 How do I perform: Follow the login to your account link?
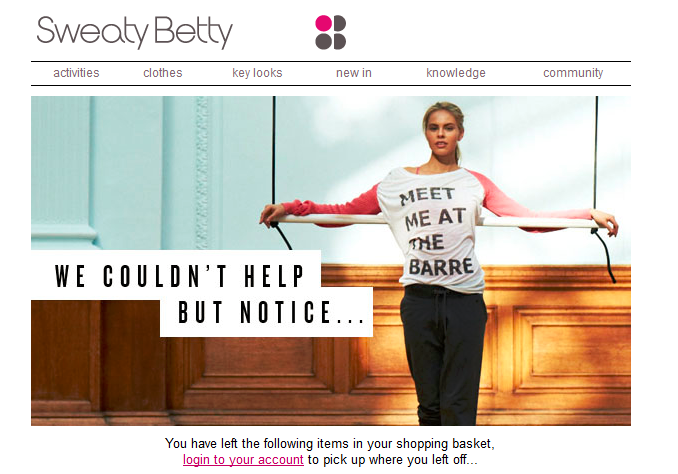[243, 459]
